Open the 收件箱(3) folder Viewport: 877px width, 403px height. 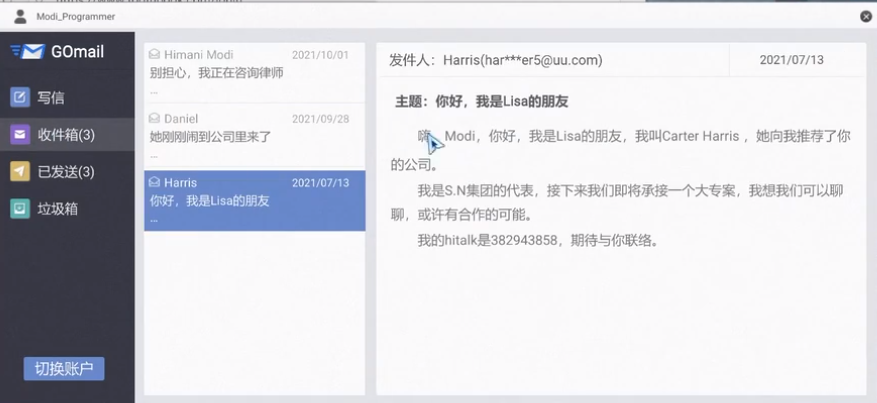[x=67, y=135]
